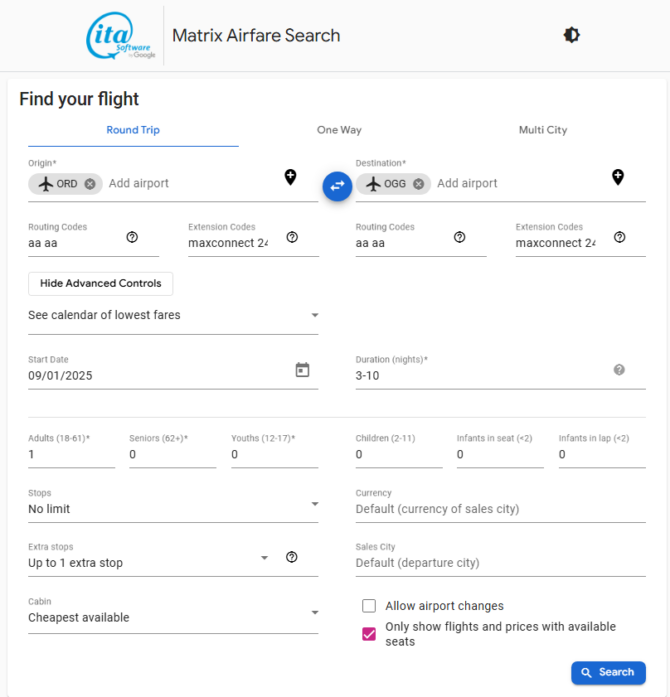
Task: Switch to the Multi City tab
Action: [542, 130]
